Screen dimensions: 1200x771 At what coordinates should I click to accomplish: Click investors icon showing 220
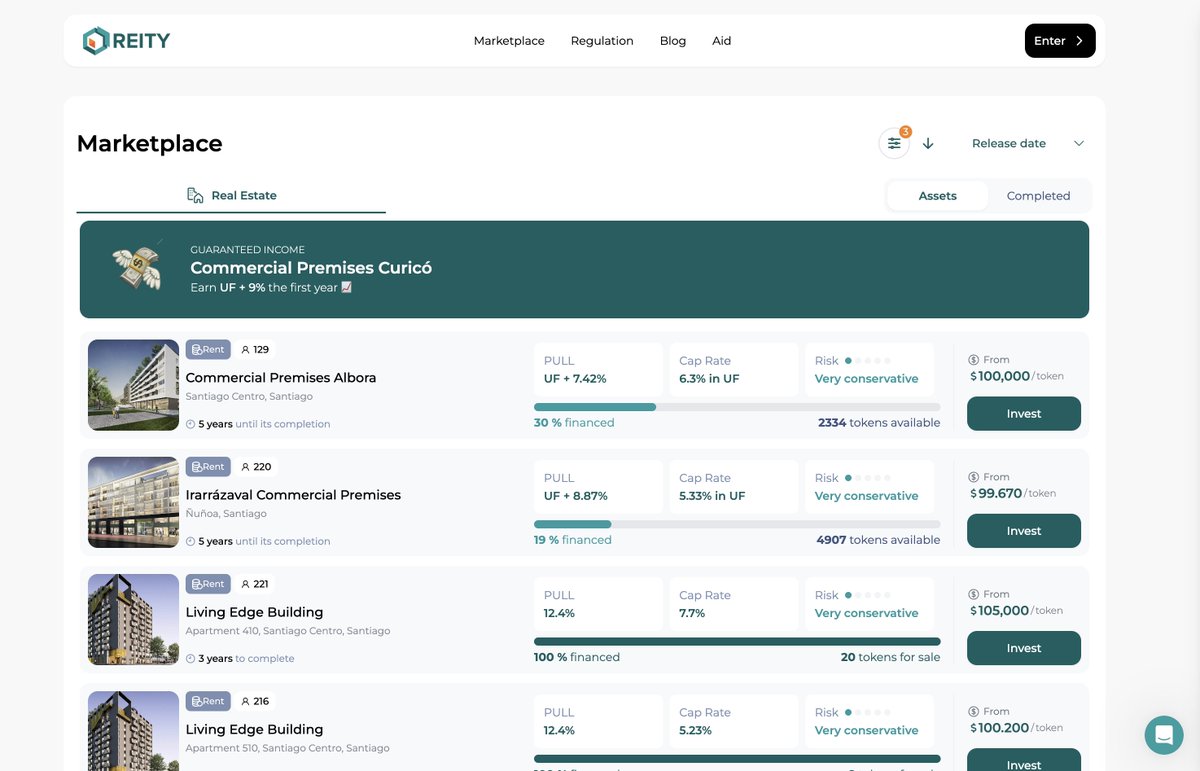[246, 467]
